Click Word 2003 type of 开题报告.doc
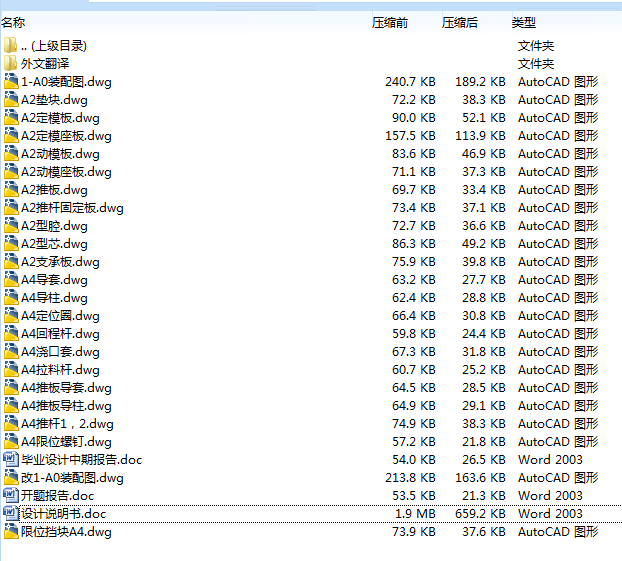Screen dimensions: 622x561 [x=550, y=496]
